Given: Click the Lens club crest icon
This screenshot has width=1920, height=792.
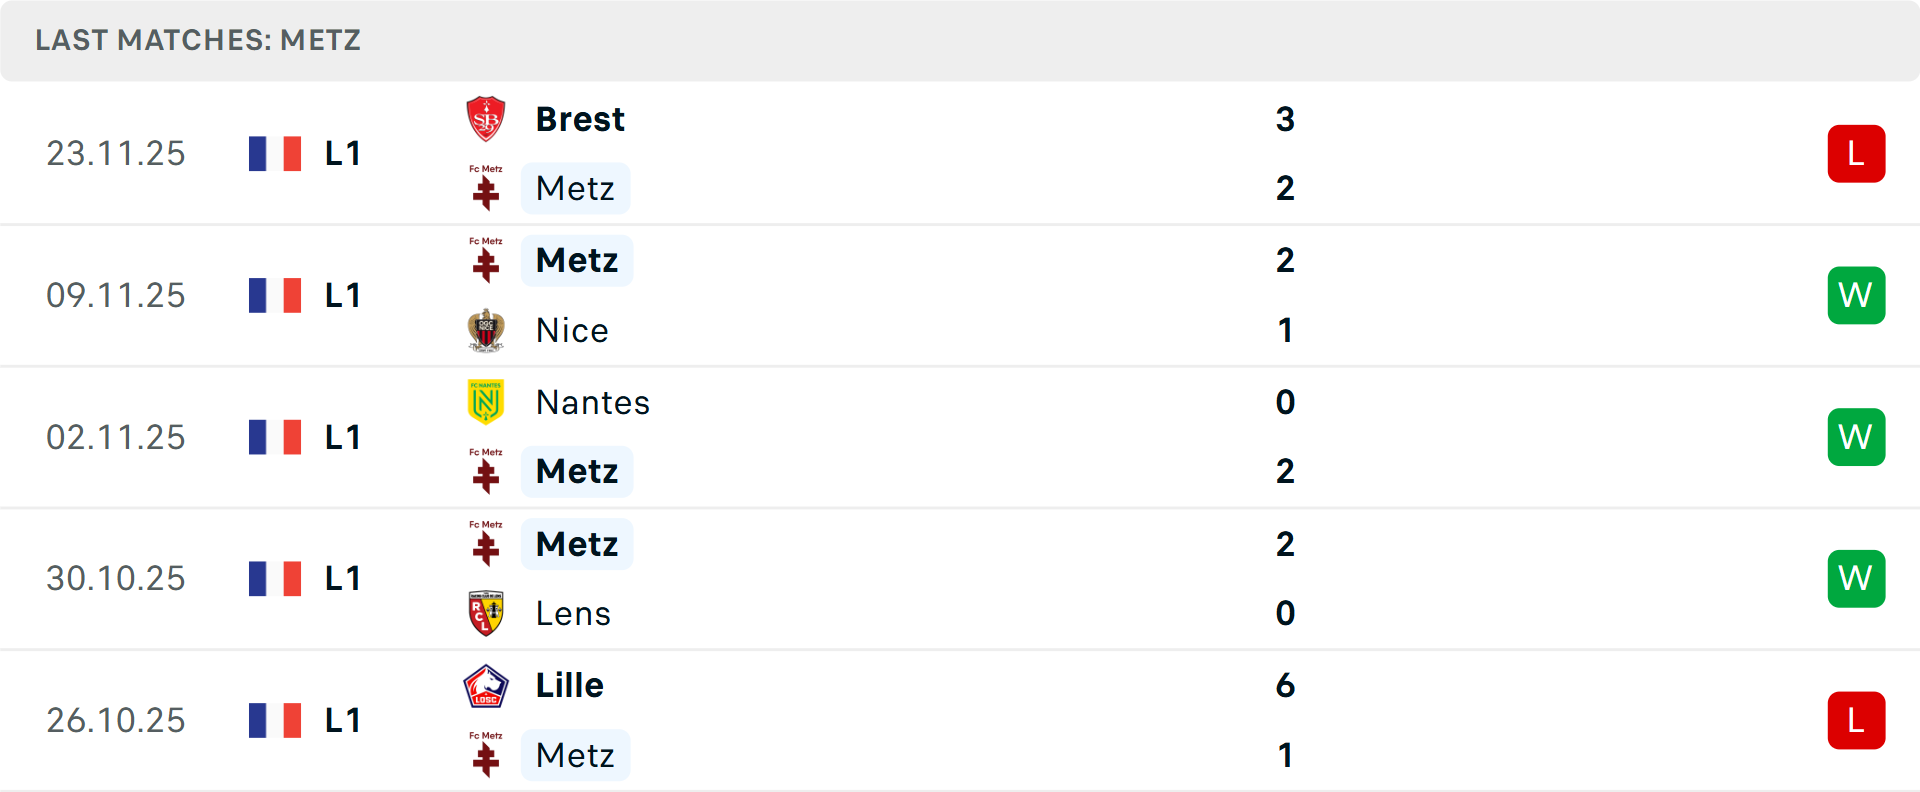Looking at the screenshot, I should tap(486, 613).
